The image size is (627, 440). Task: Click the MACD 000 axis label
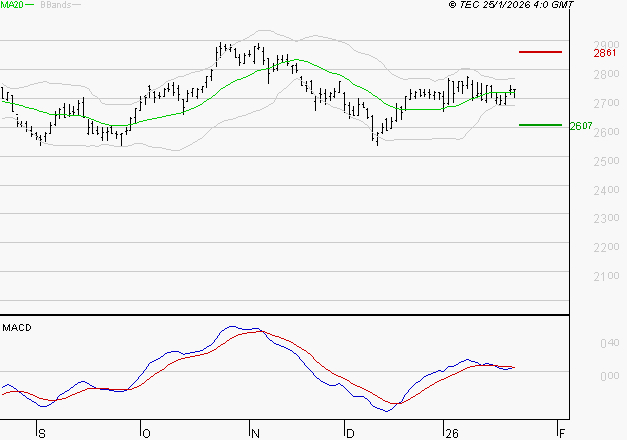coord(610,376)
